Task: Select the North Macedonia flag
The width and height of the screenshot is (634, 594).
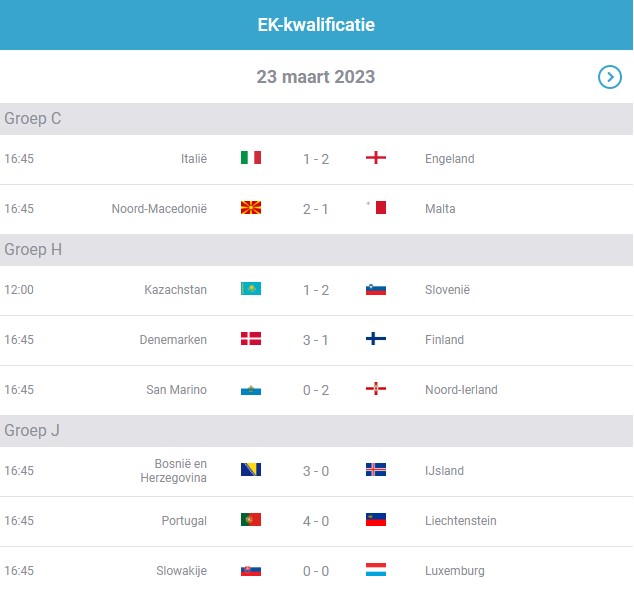Action: pyautogui.click(x=251, y=207)
